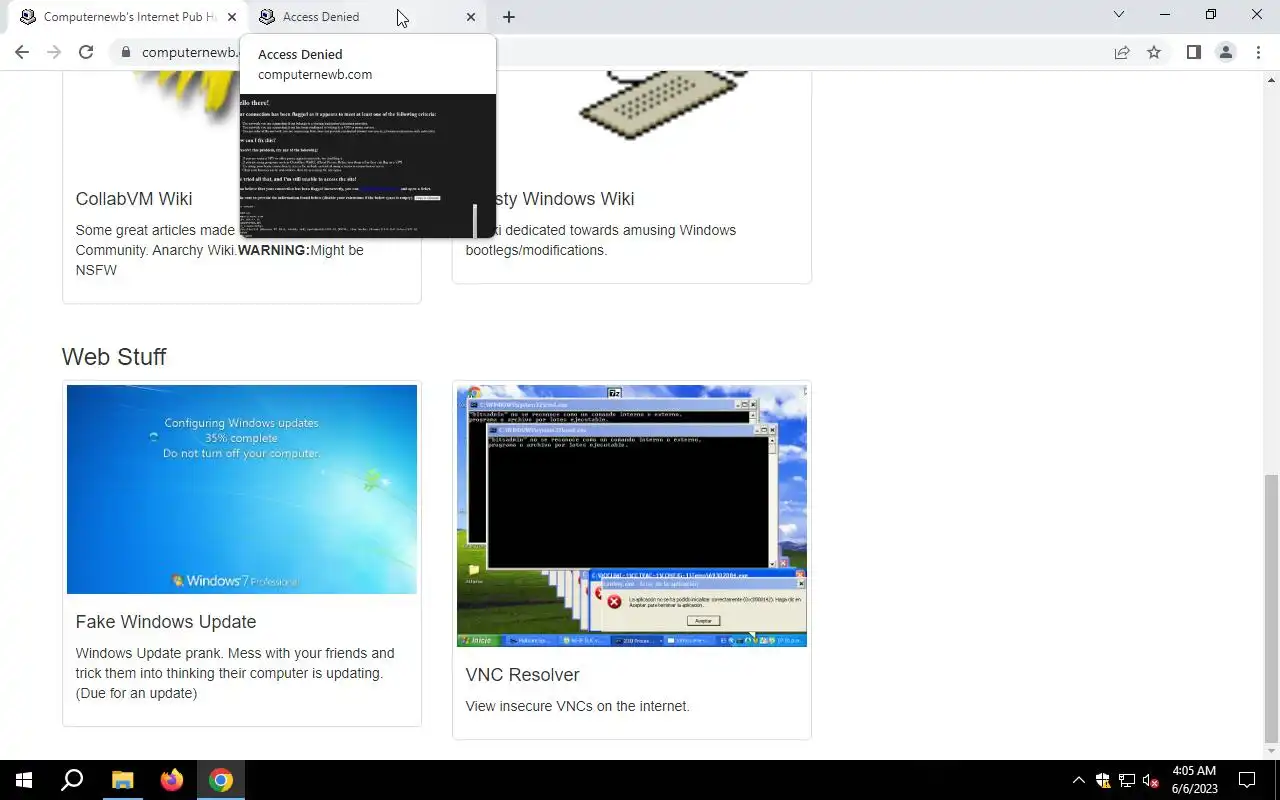The height and width of the screenshot is (800, 1280).
Task: Open the Fake Windows Update link
Action: coord(166,622)
